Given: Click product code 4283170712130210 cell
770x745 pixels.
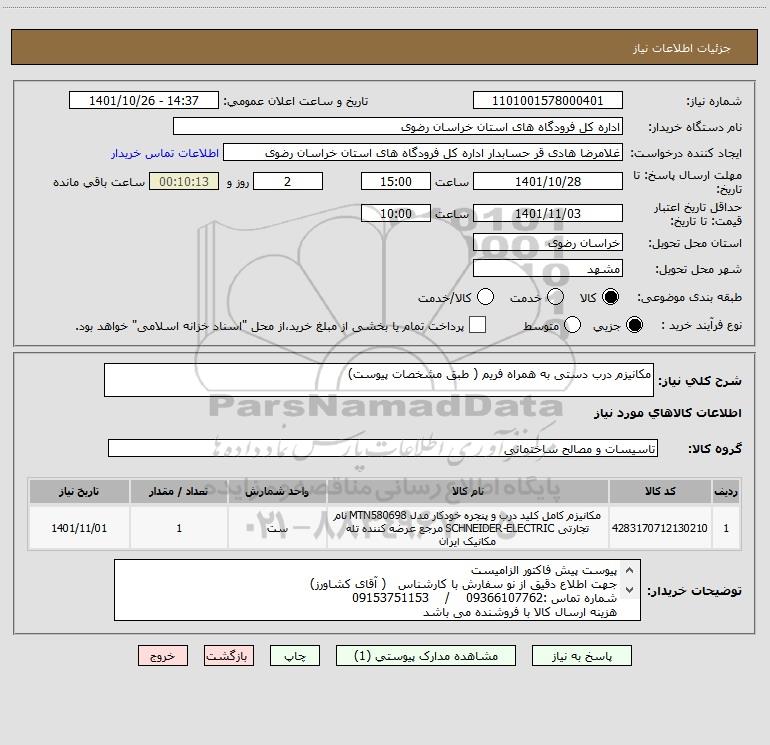Looking at the screenshot, I should tap(660, 528).
